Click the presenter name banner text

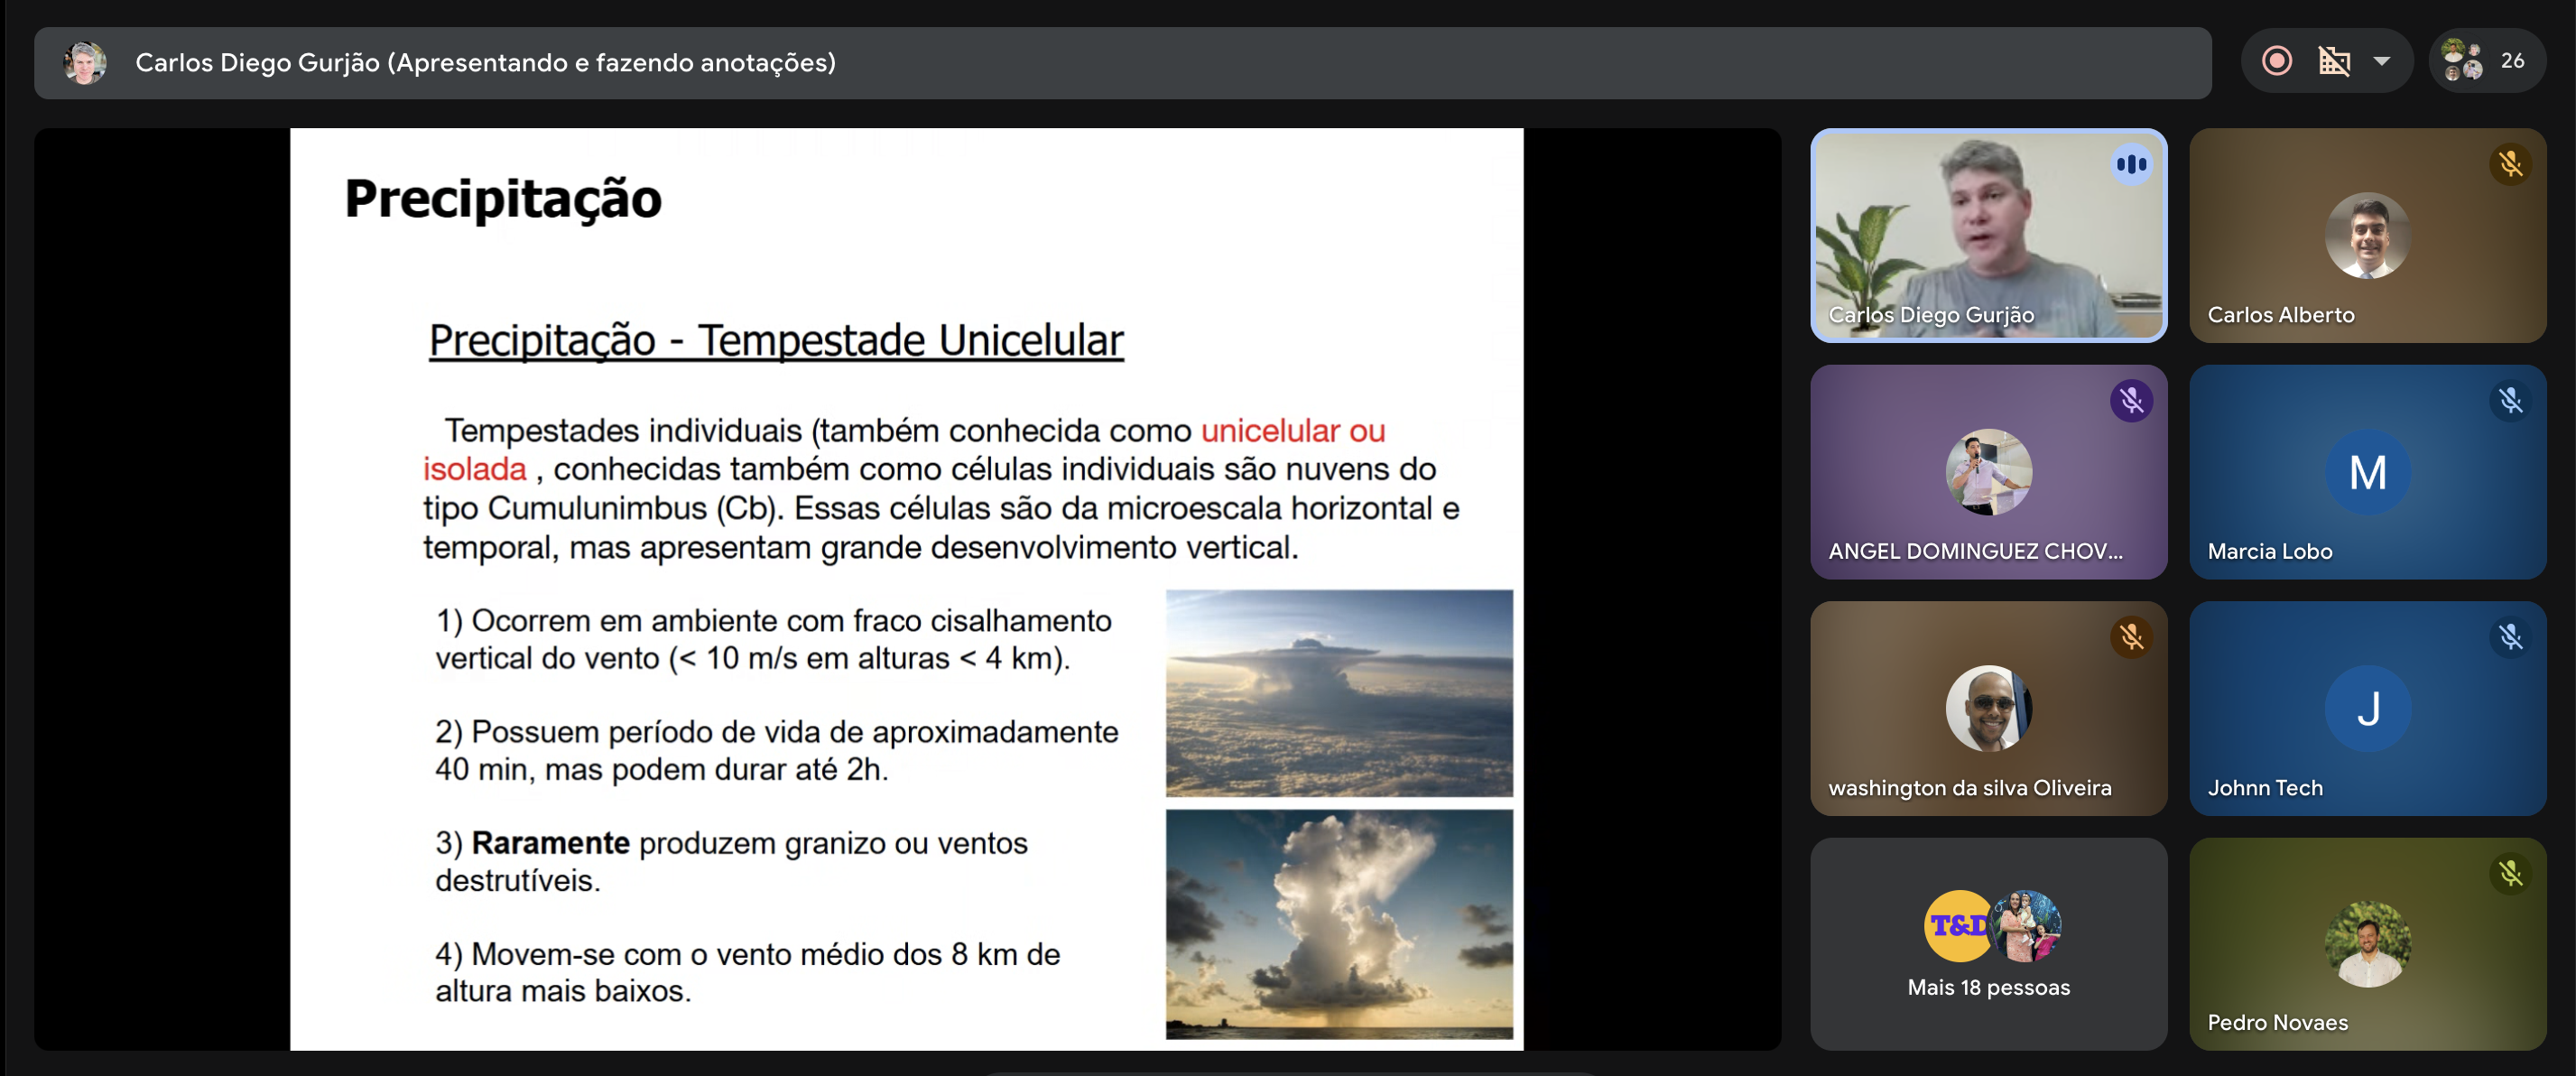(485, 63)
